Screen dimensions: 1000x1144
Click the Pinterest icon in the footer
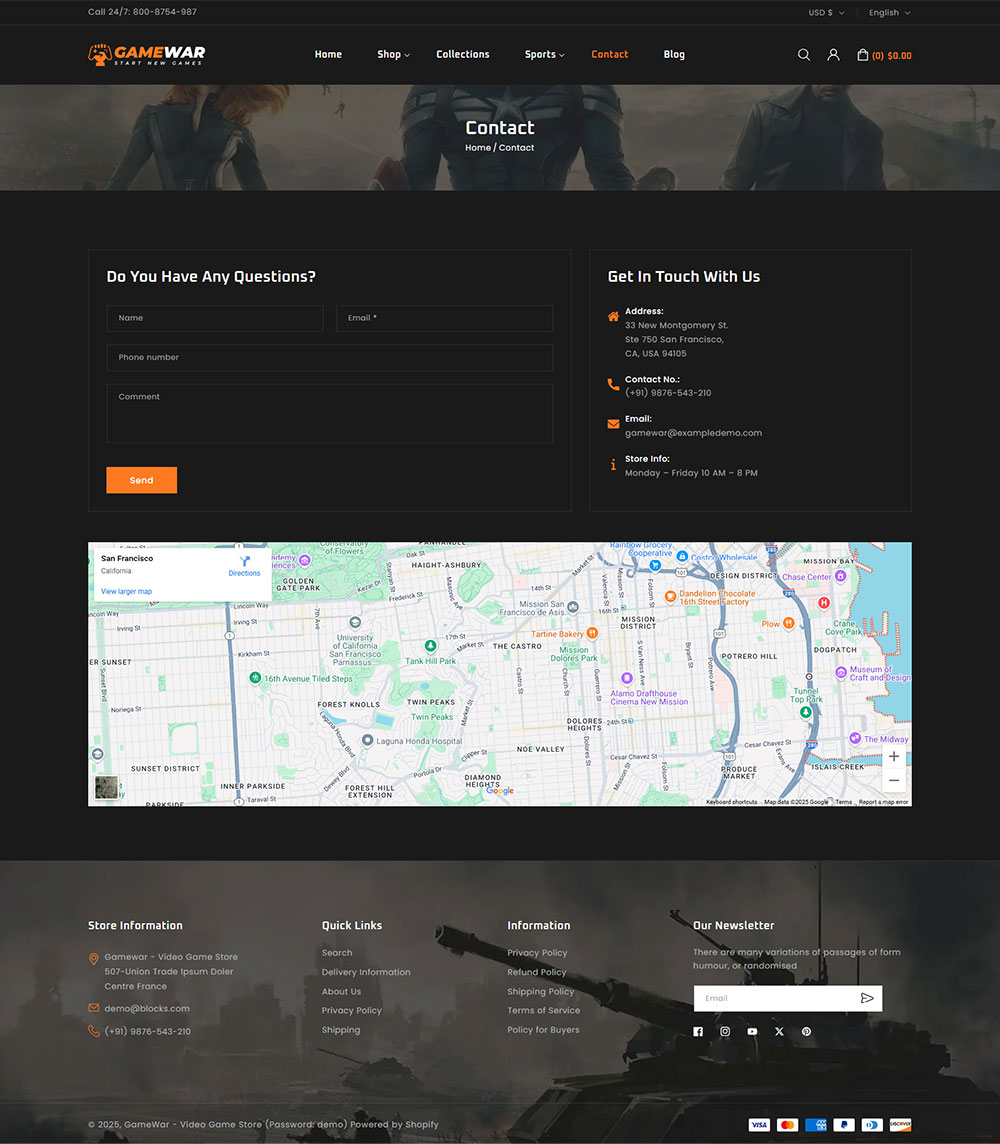coord(806,1031)
